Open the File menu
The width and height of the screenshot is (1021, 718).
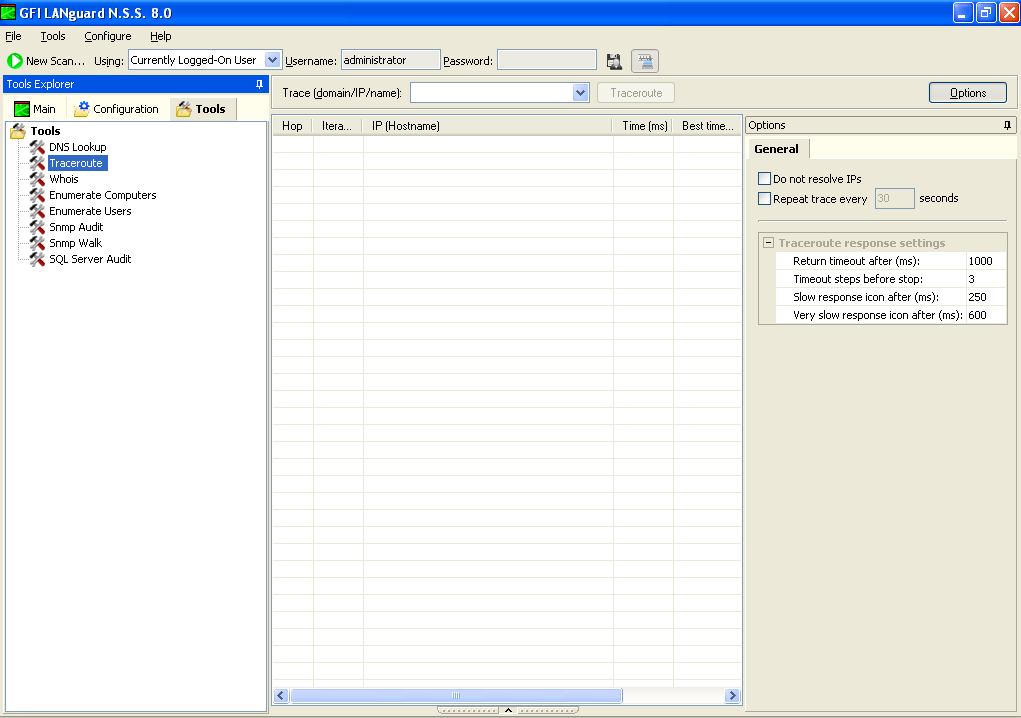click(x=13, y=36)
